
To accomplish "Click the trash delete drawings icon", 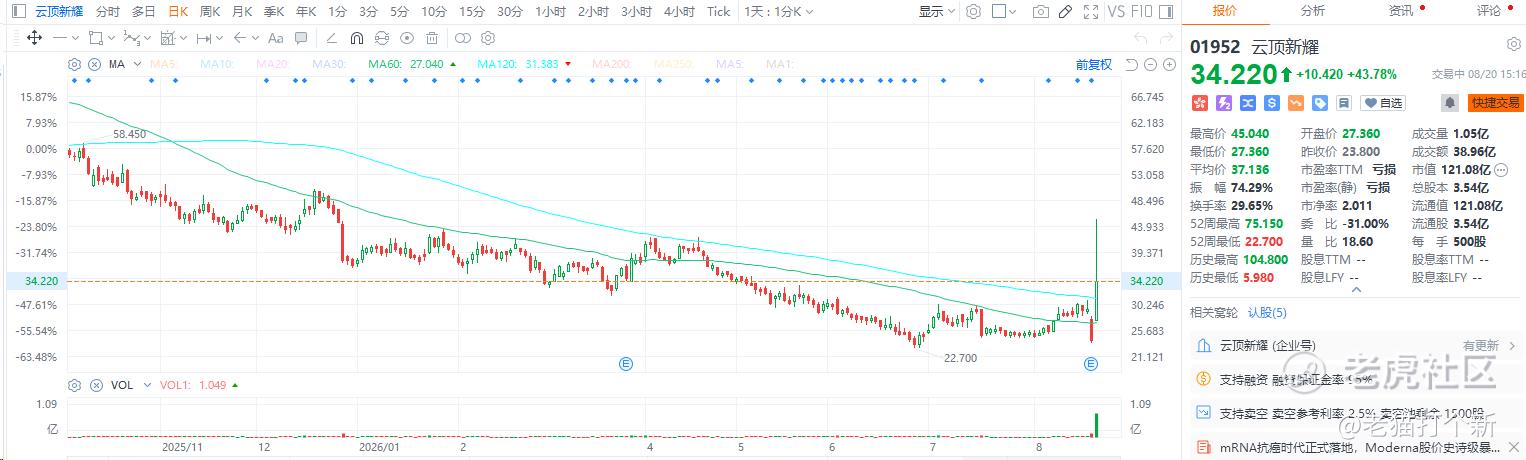I will 431,37.
